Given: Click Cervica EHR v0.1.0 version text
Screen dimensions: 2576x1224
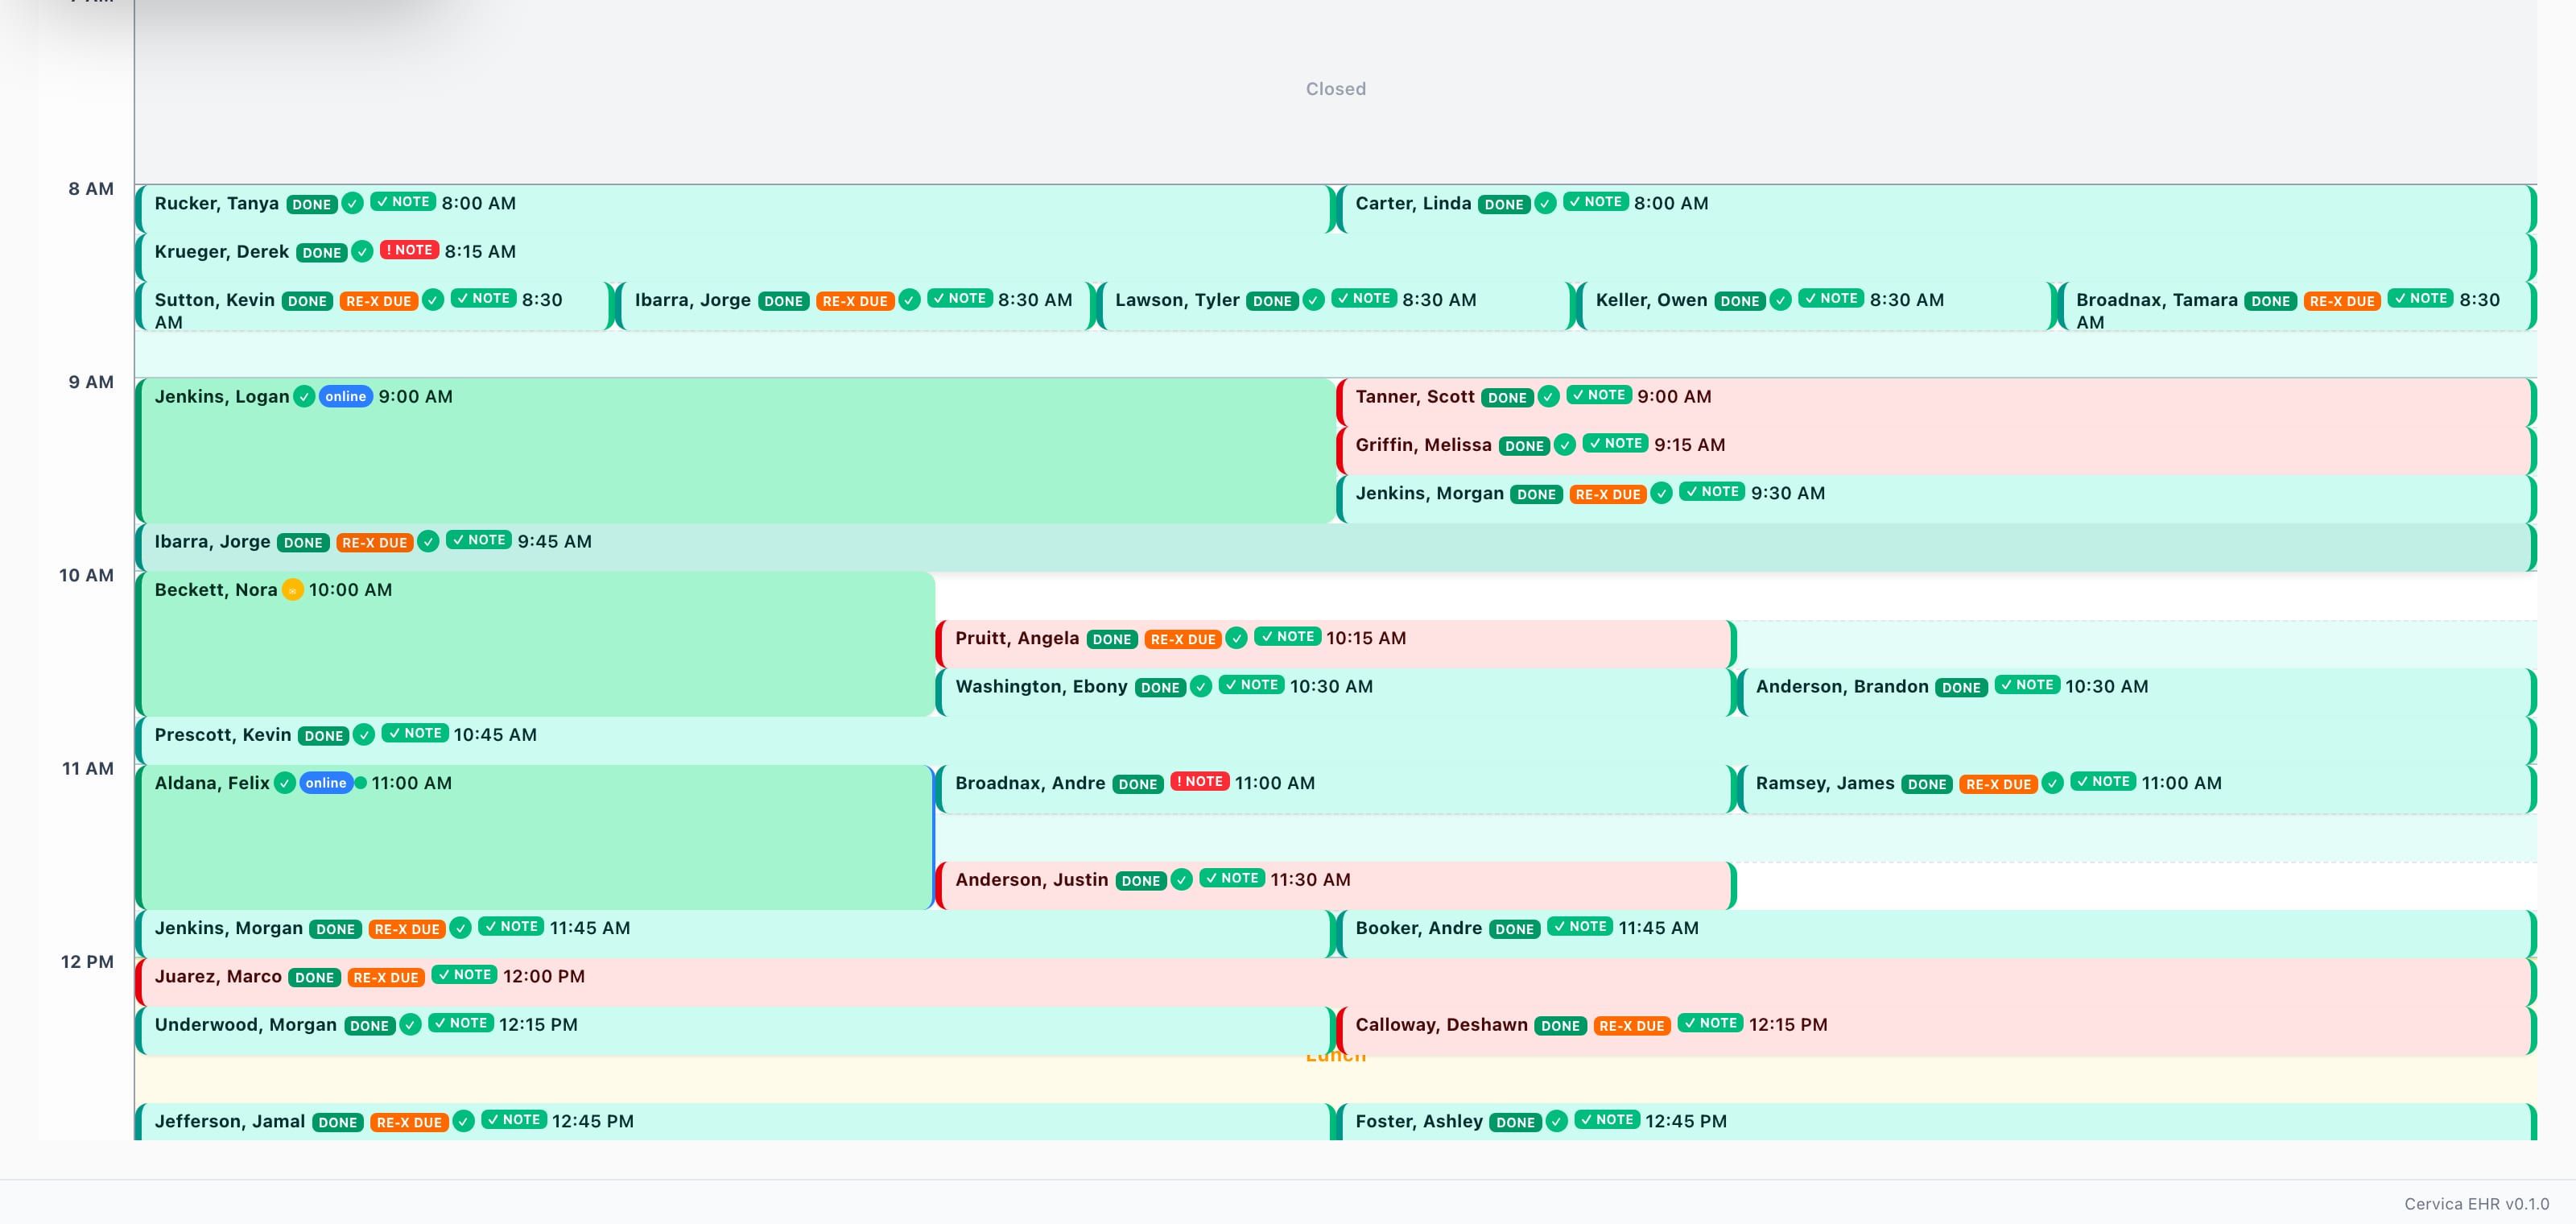Looking at the screenshot, I should click(x=2476, y=1204).
